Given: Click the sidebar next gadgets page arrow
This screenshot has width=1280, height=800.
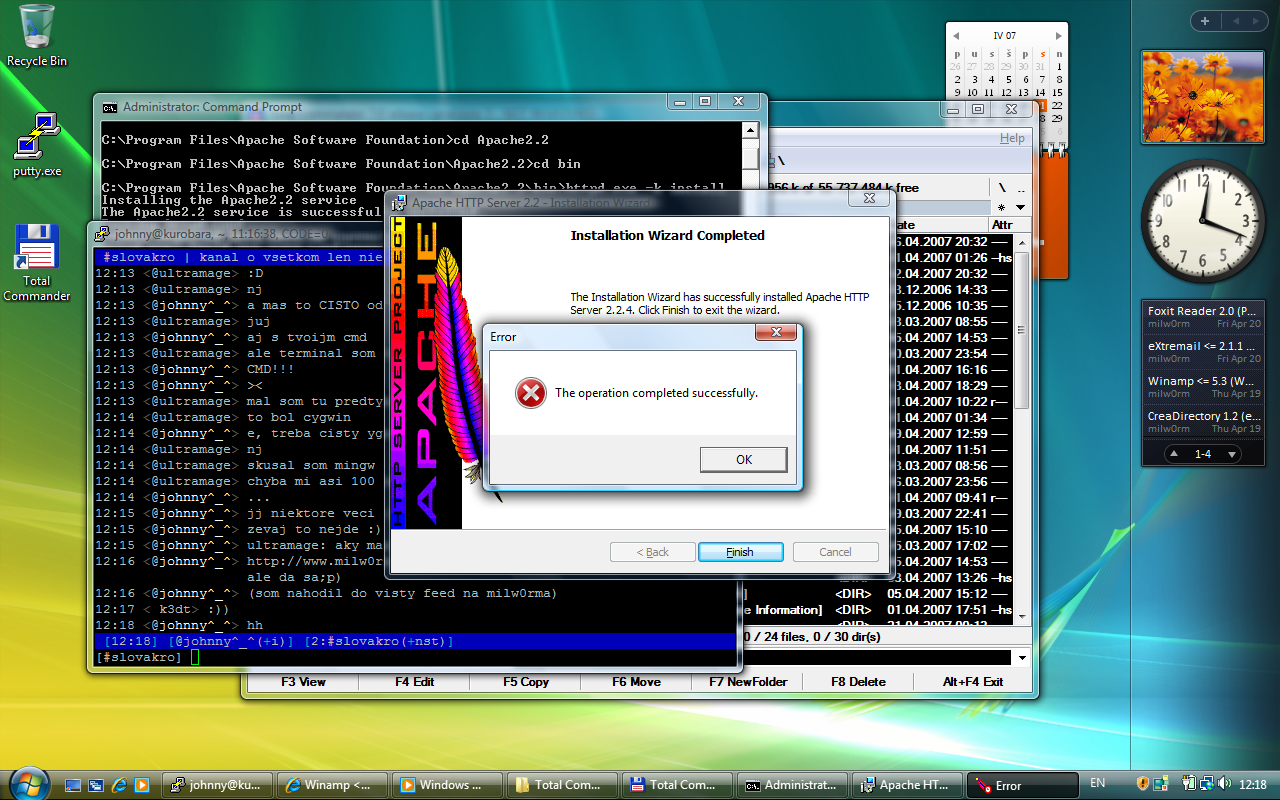Looking at the screenshot, I should pos(1258,21).
